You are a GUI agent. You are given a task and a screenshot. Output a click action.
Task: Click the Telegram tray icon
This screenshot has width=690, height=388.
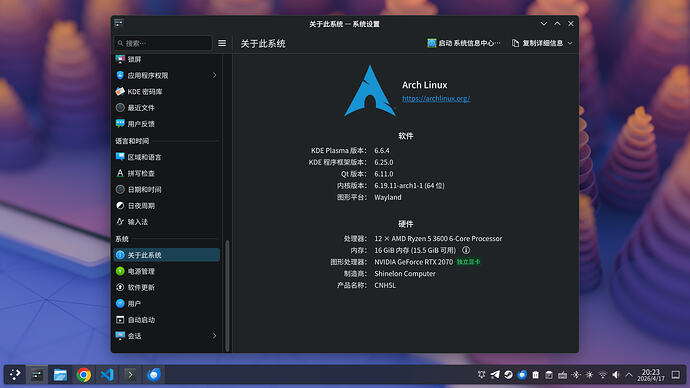click(495, 375)
